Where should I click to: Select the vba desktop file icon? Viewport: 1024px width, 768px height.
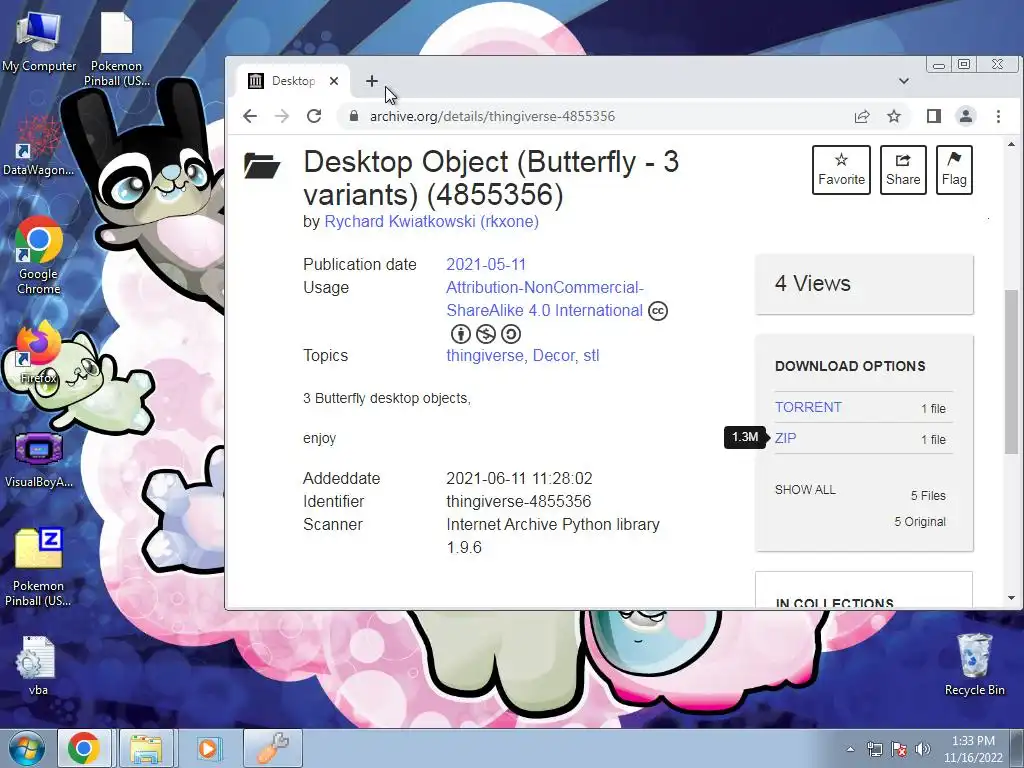[x=37, y=665]
